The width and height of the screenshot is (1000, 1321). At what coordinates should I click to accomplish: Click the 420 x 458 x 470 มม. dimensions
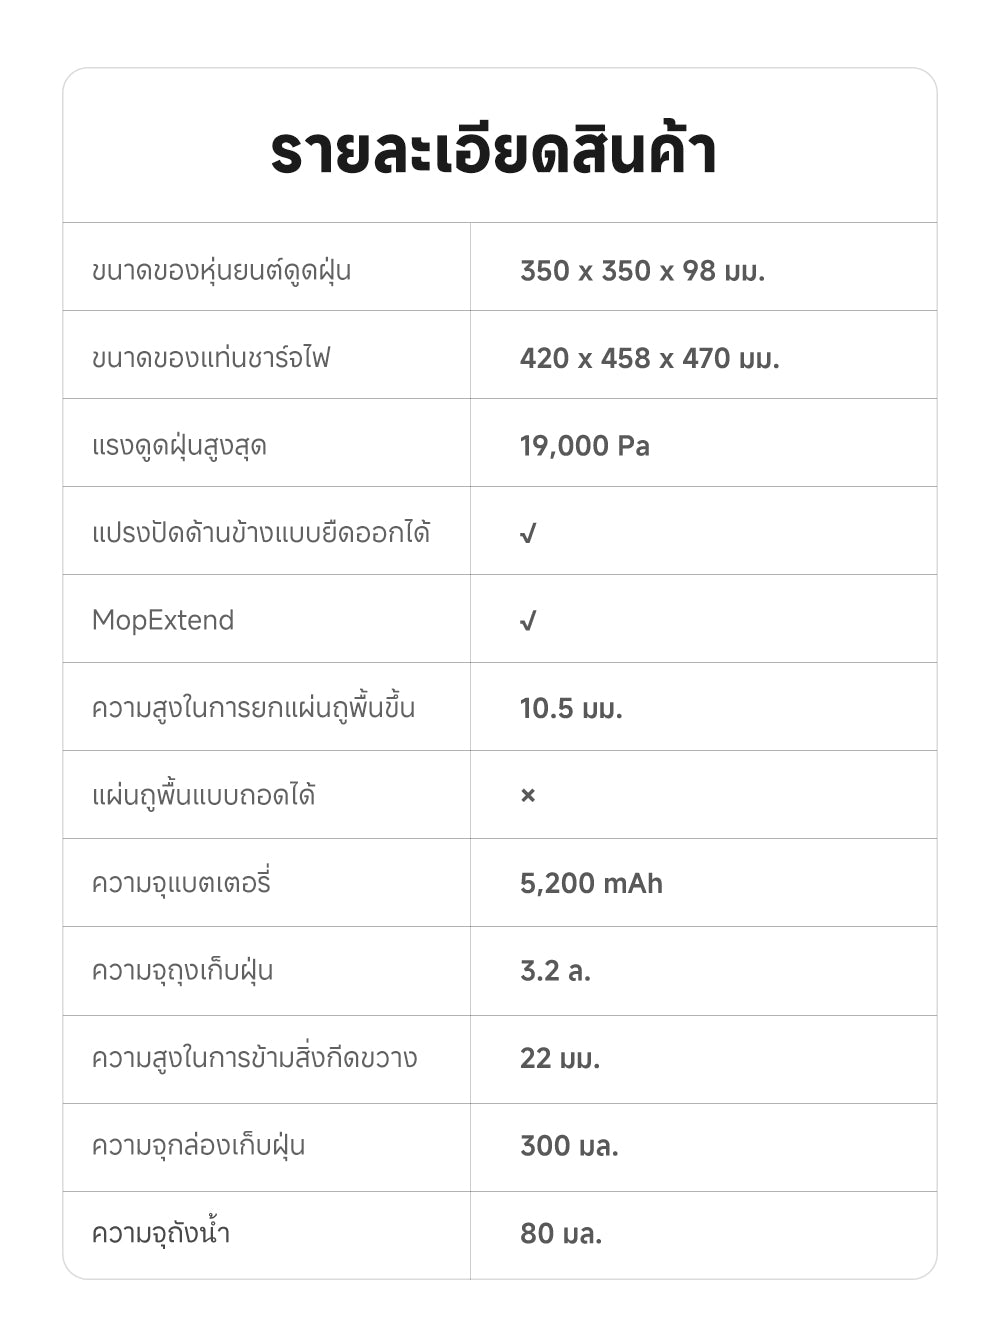coord(649,358)
